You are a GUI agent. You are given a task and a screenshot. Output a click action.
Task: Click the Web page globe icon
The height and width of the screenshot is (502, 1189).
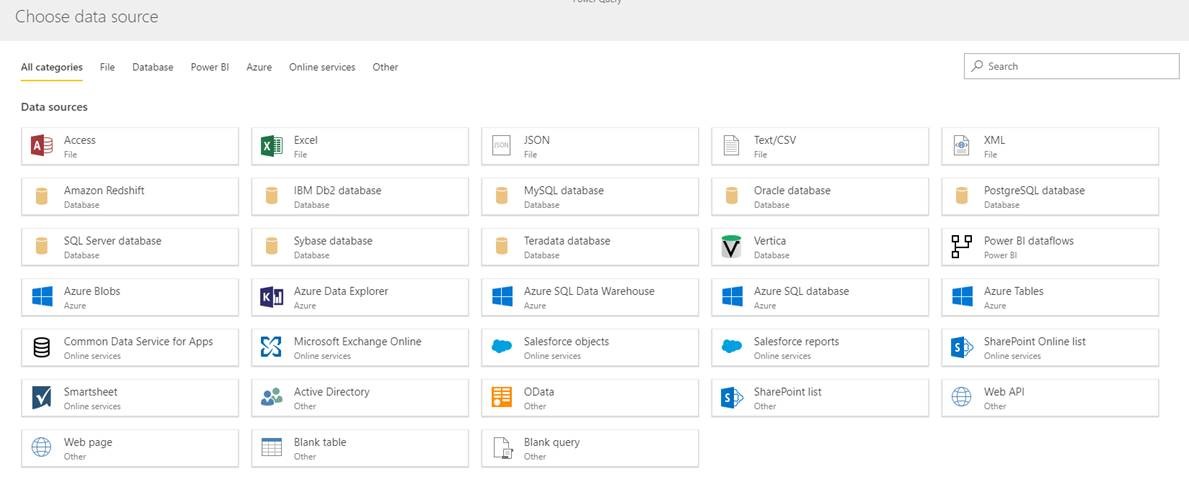[42, 447]
